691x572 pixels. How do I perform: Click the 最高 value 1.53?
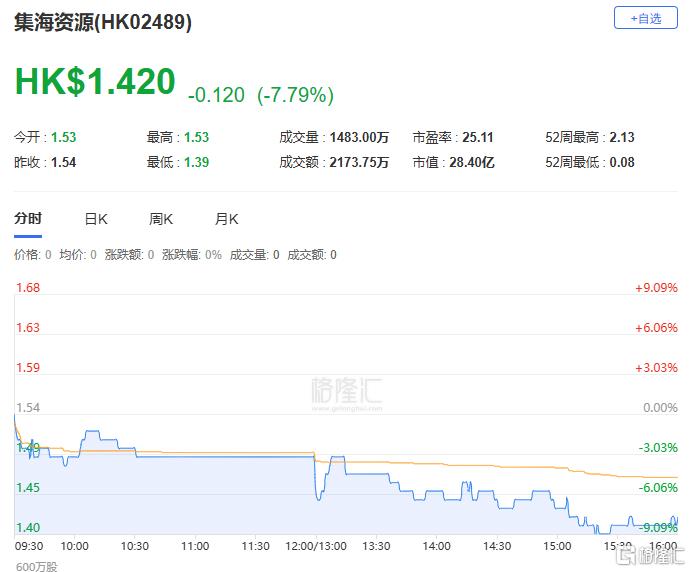pyautogui.click(x=197, y=137)
